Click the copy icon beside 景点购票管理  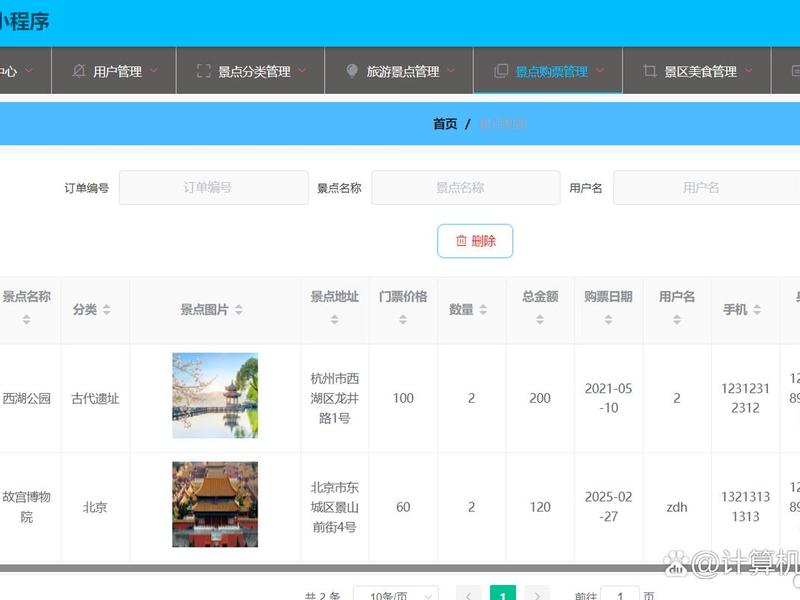click(501, 71)
